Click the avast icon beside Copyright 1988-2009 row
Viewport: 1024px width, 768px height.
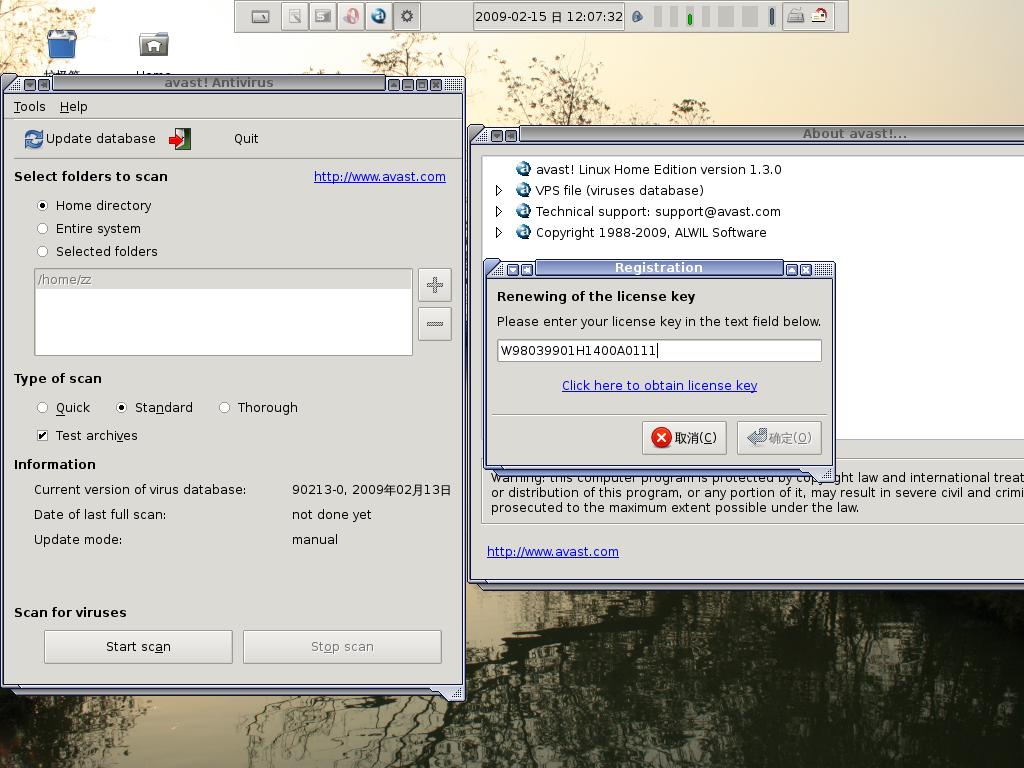coord(523,232)
